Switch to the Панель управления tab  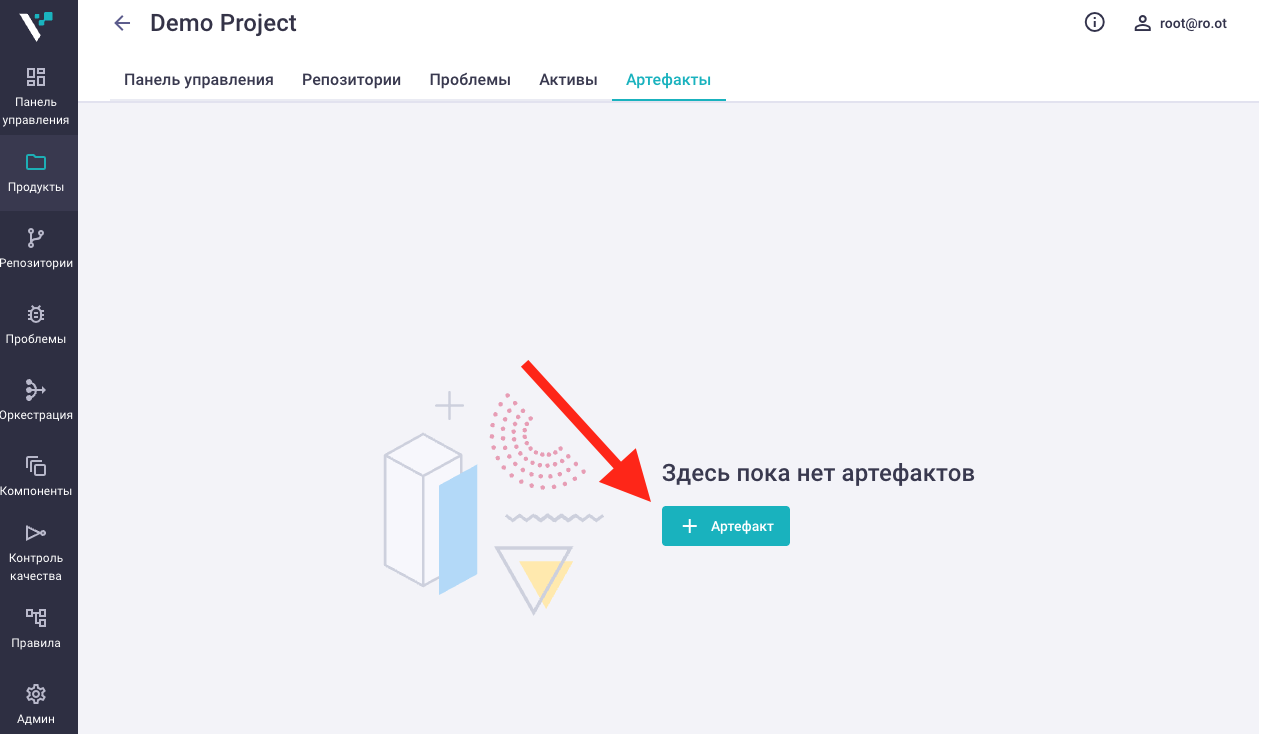tap(199, 80)
